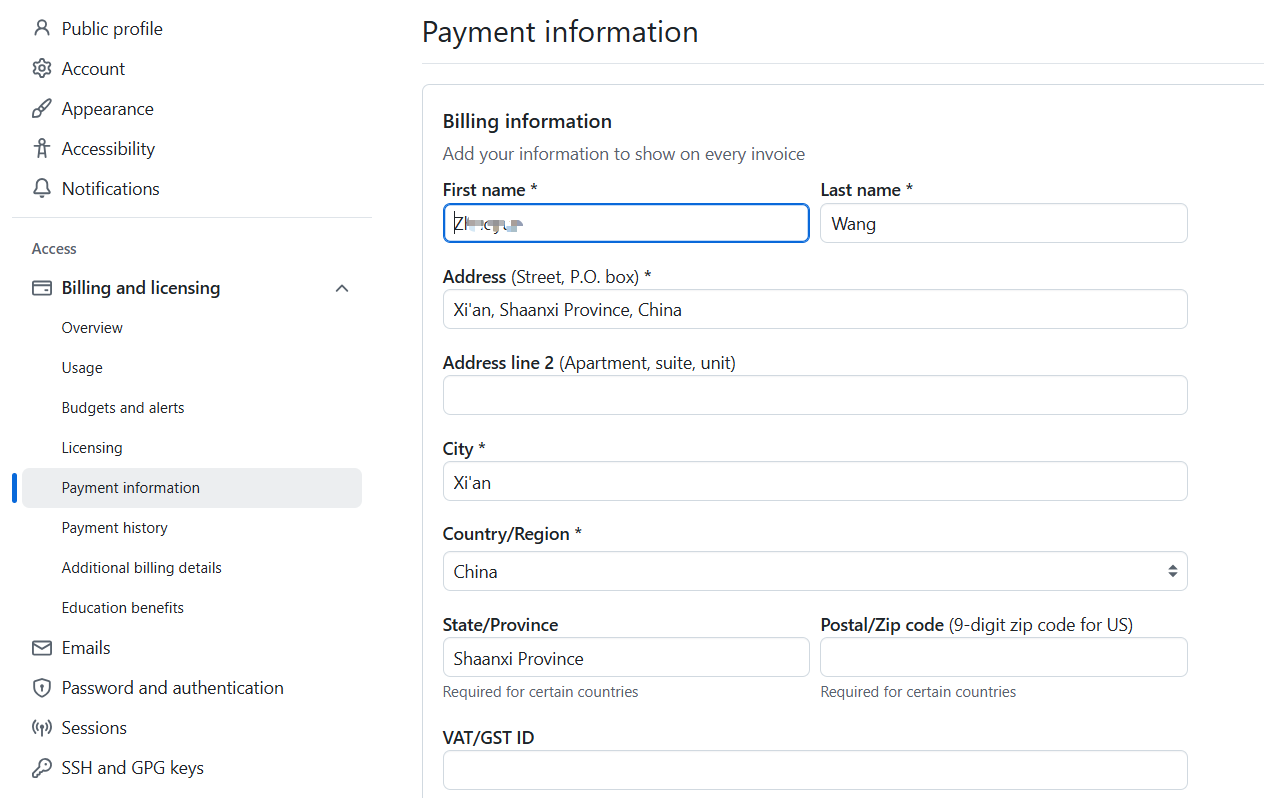Click the Emails envelope icon

tap(41, 648)
